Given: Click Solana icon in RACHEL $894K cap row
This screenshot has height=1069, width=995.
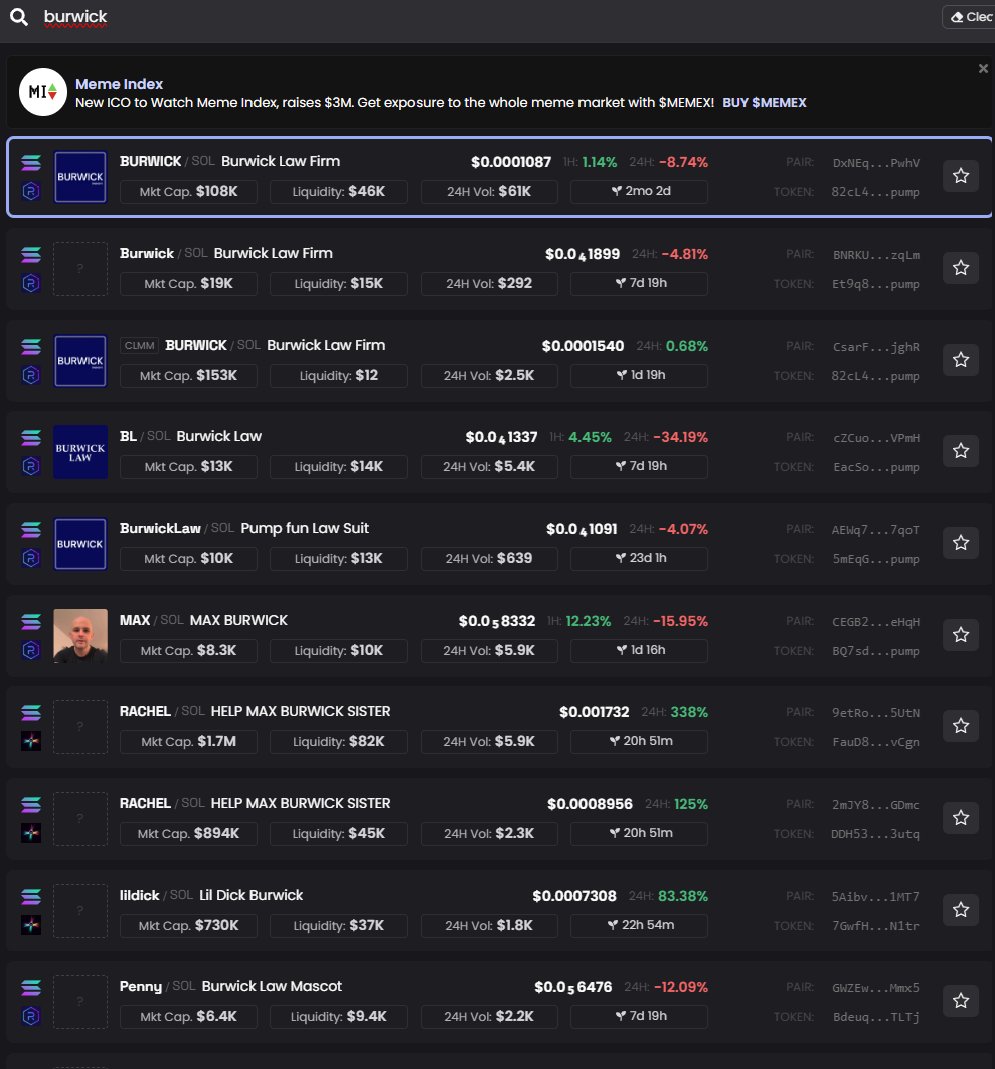Looking at the screenshot, I should coord(31,805).
